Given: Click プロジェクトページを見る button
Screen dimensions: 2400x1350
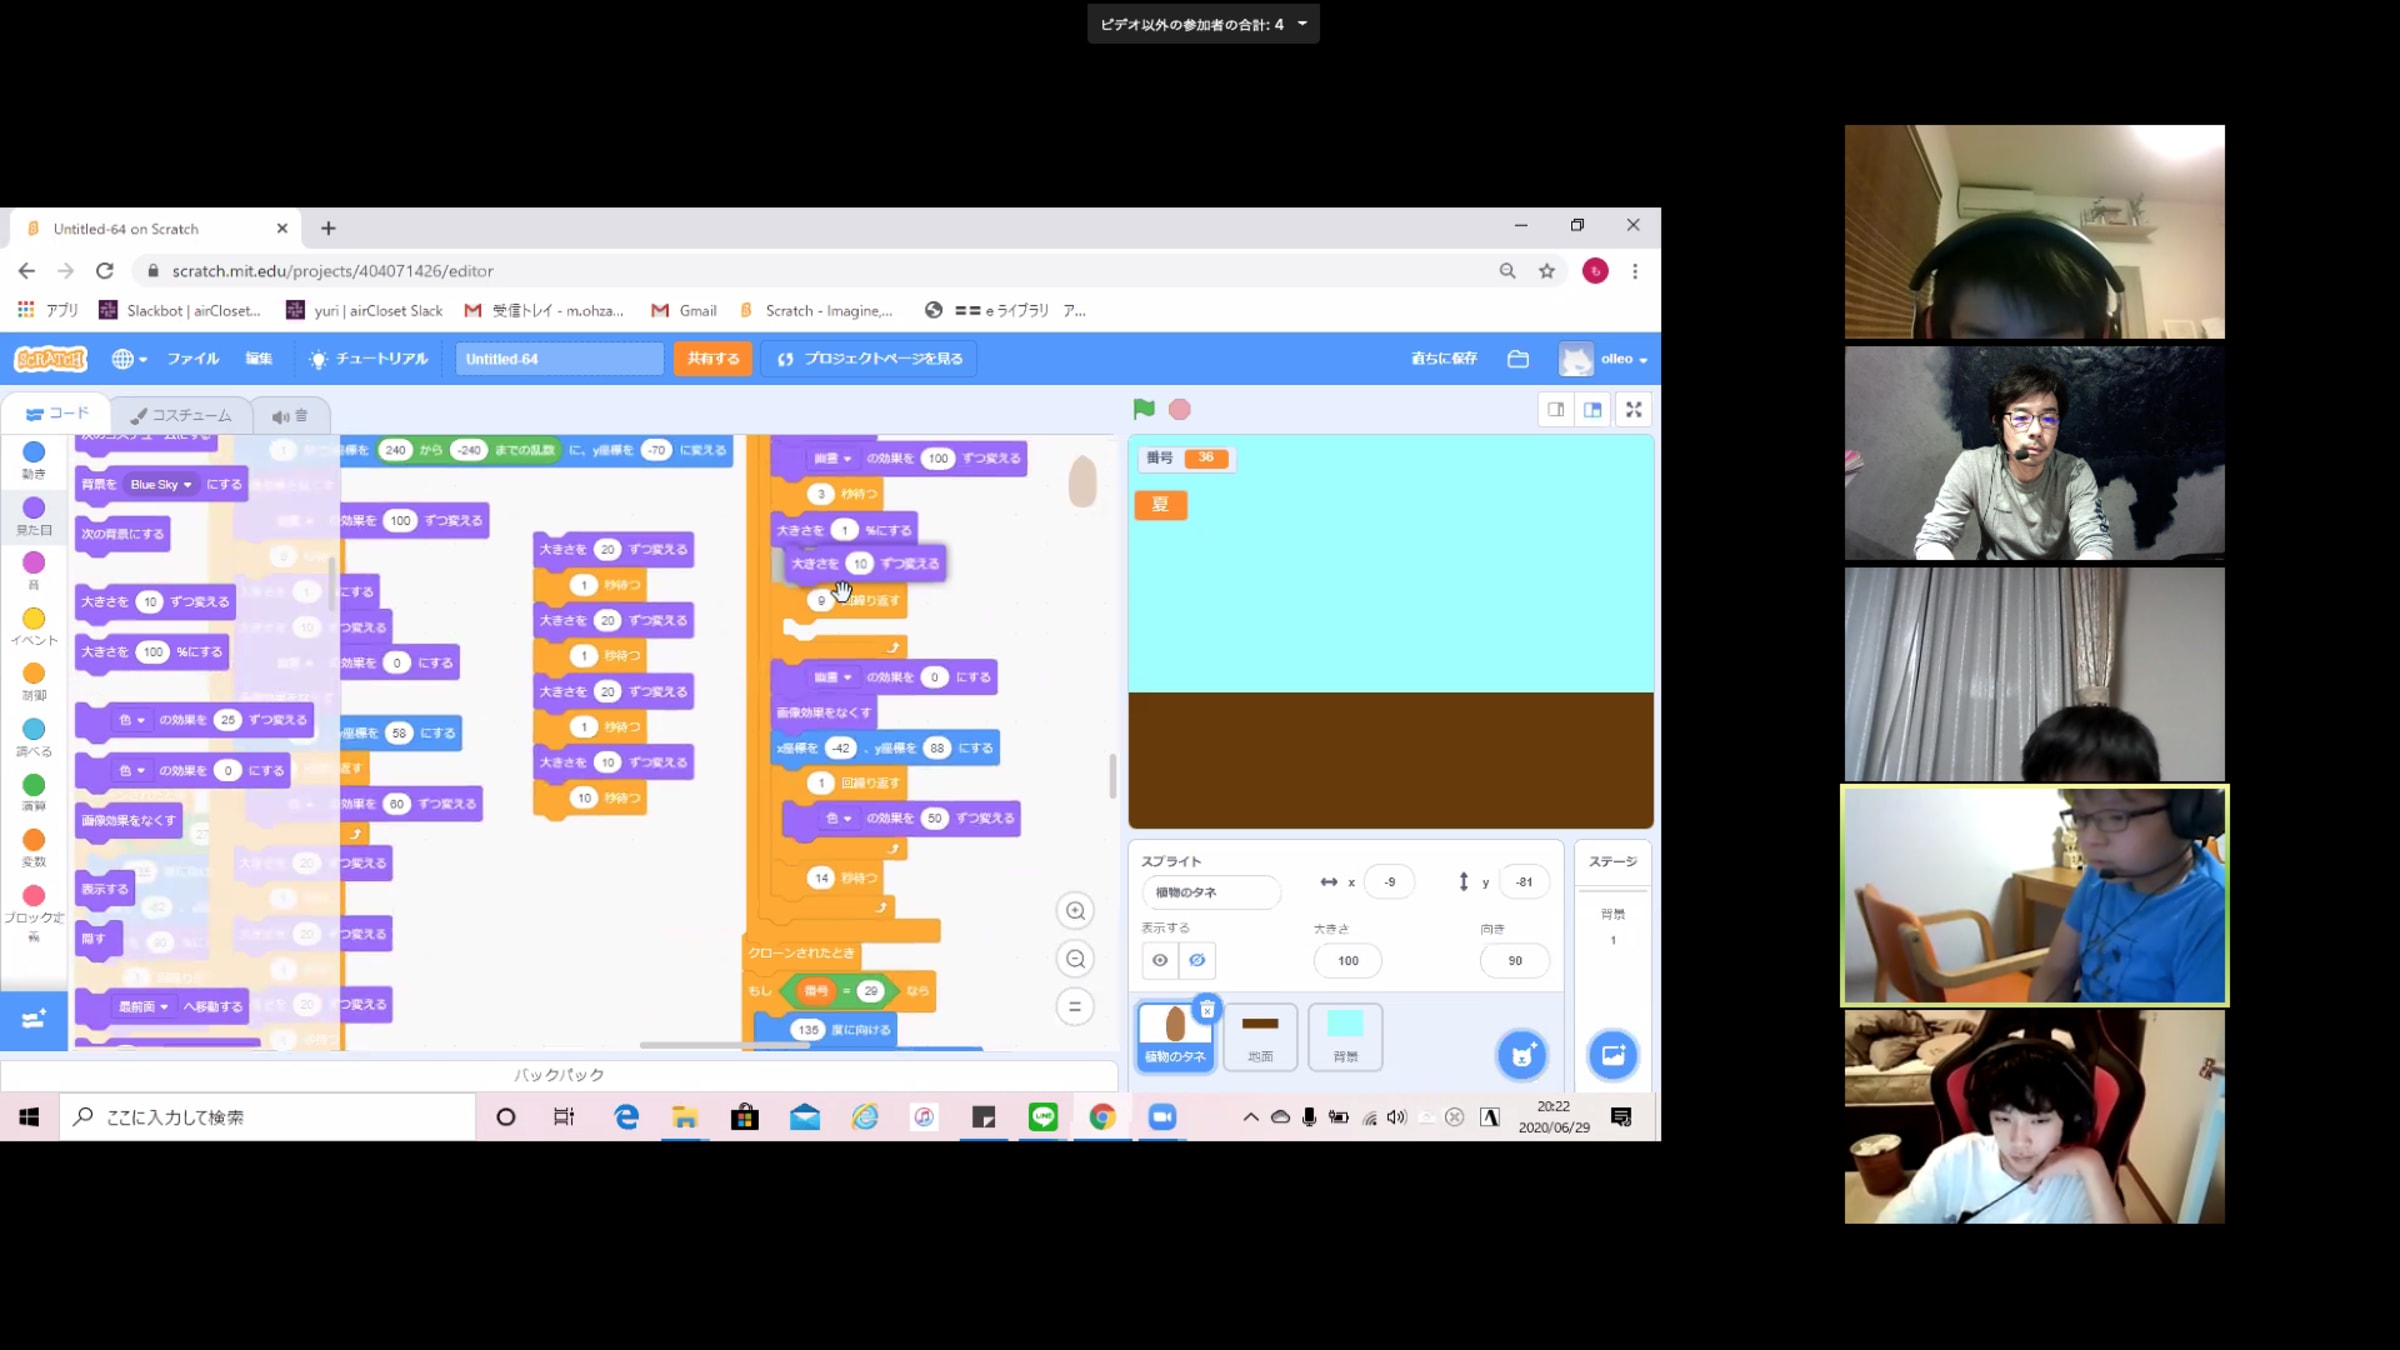Looking at the screenshot, I should point(869,359).
